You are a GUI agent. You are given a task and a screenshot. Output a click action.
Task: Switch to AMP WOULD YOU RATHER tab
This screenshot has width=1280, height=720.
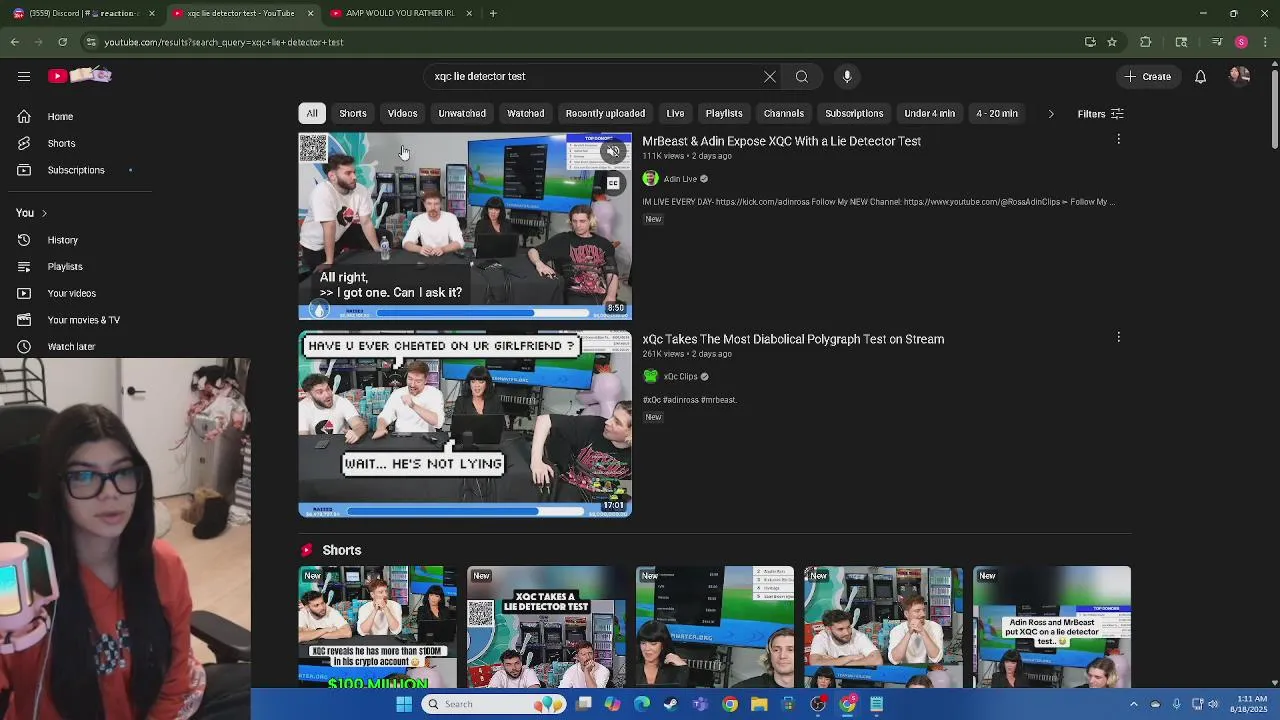(x=400, y=13)
